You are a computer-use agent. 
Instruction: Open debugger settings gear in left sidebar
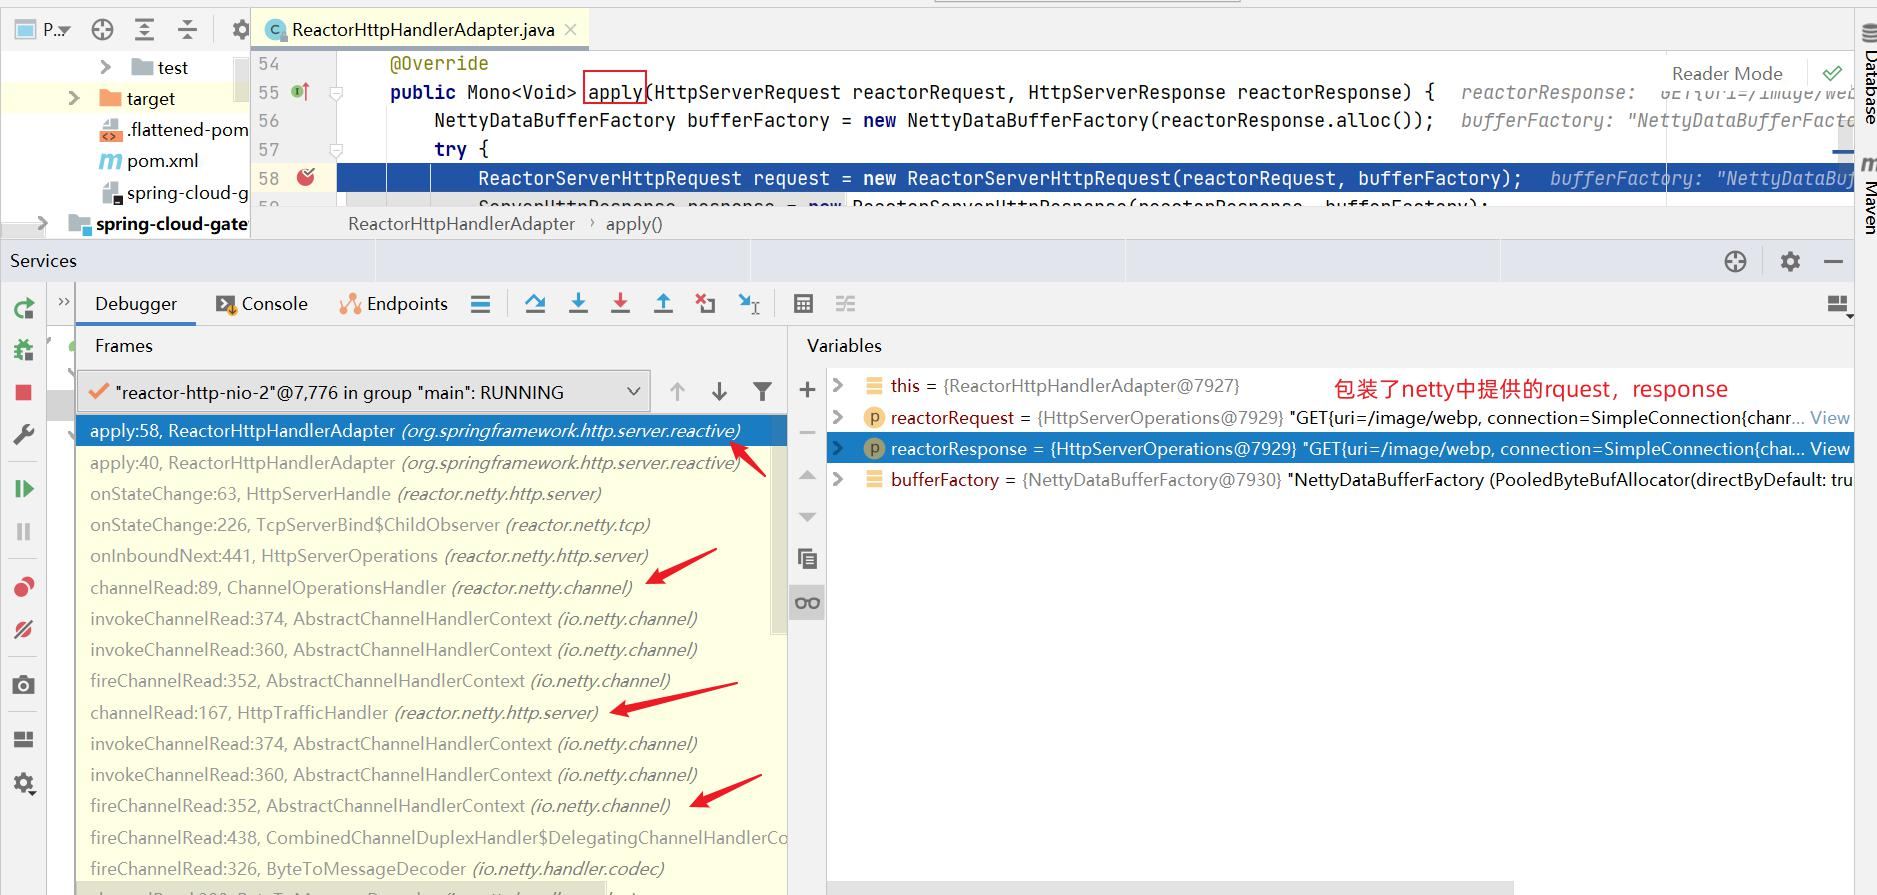(x=24, y=783)
